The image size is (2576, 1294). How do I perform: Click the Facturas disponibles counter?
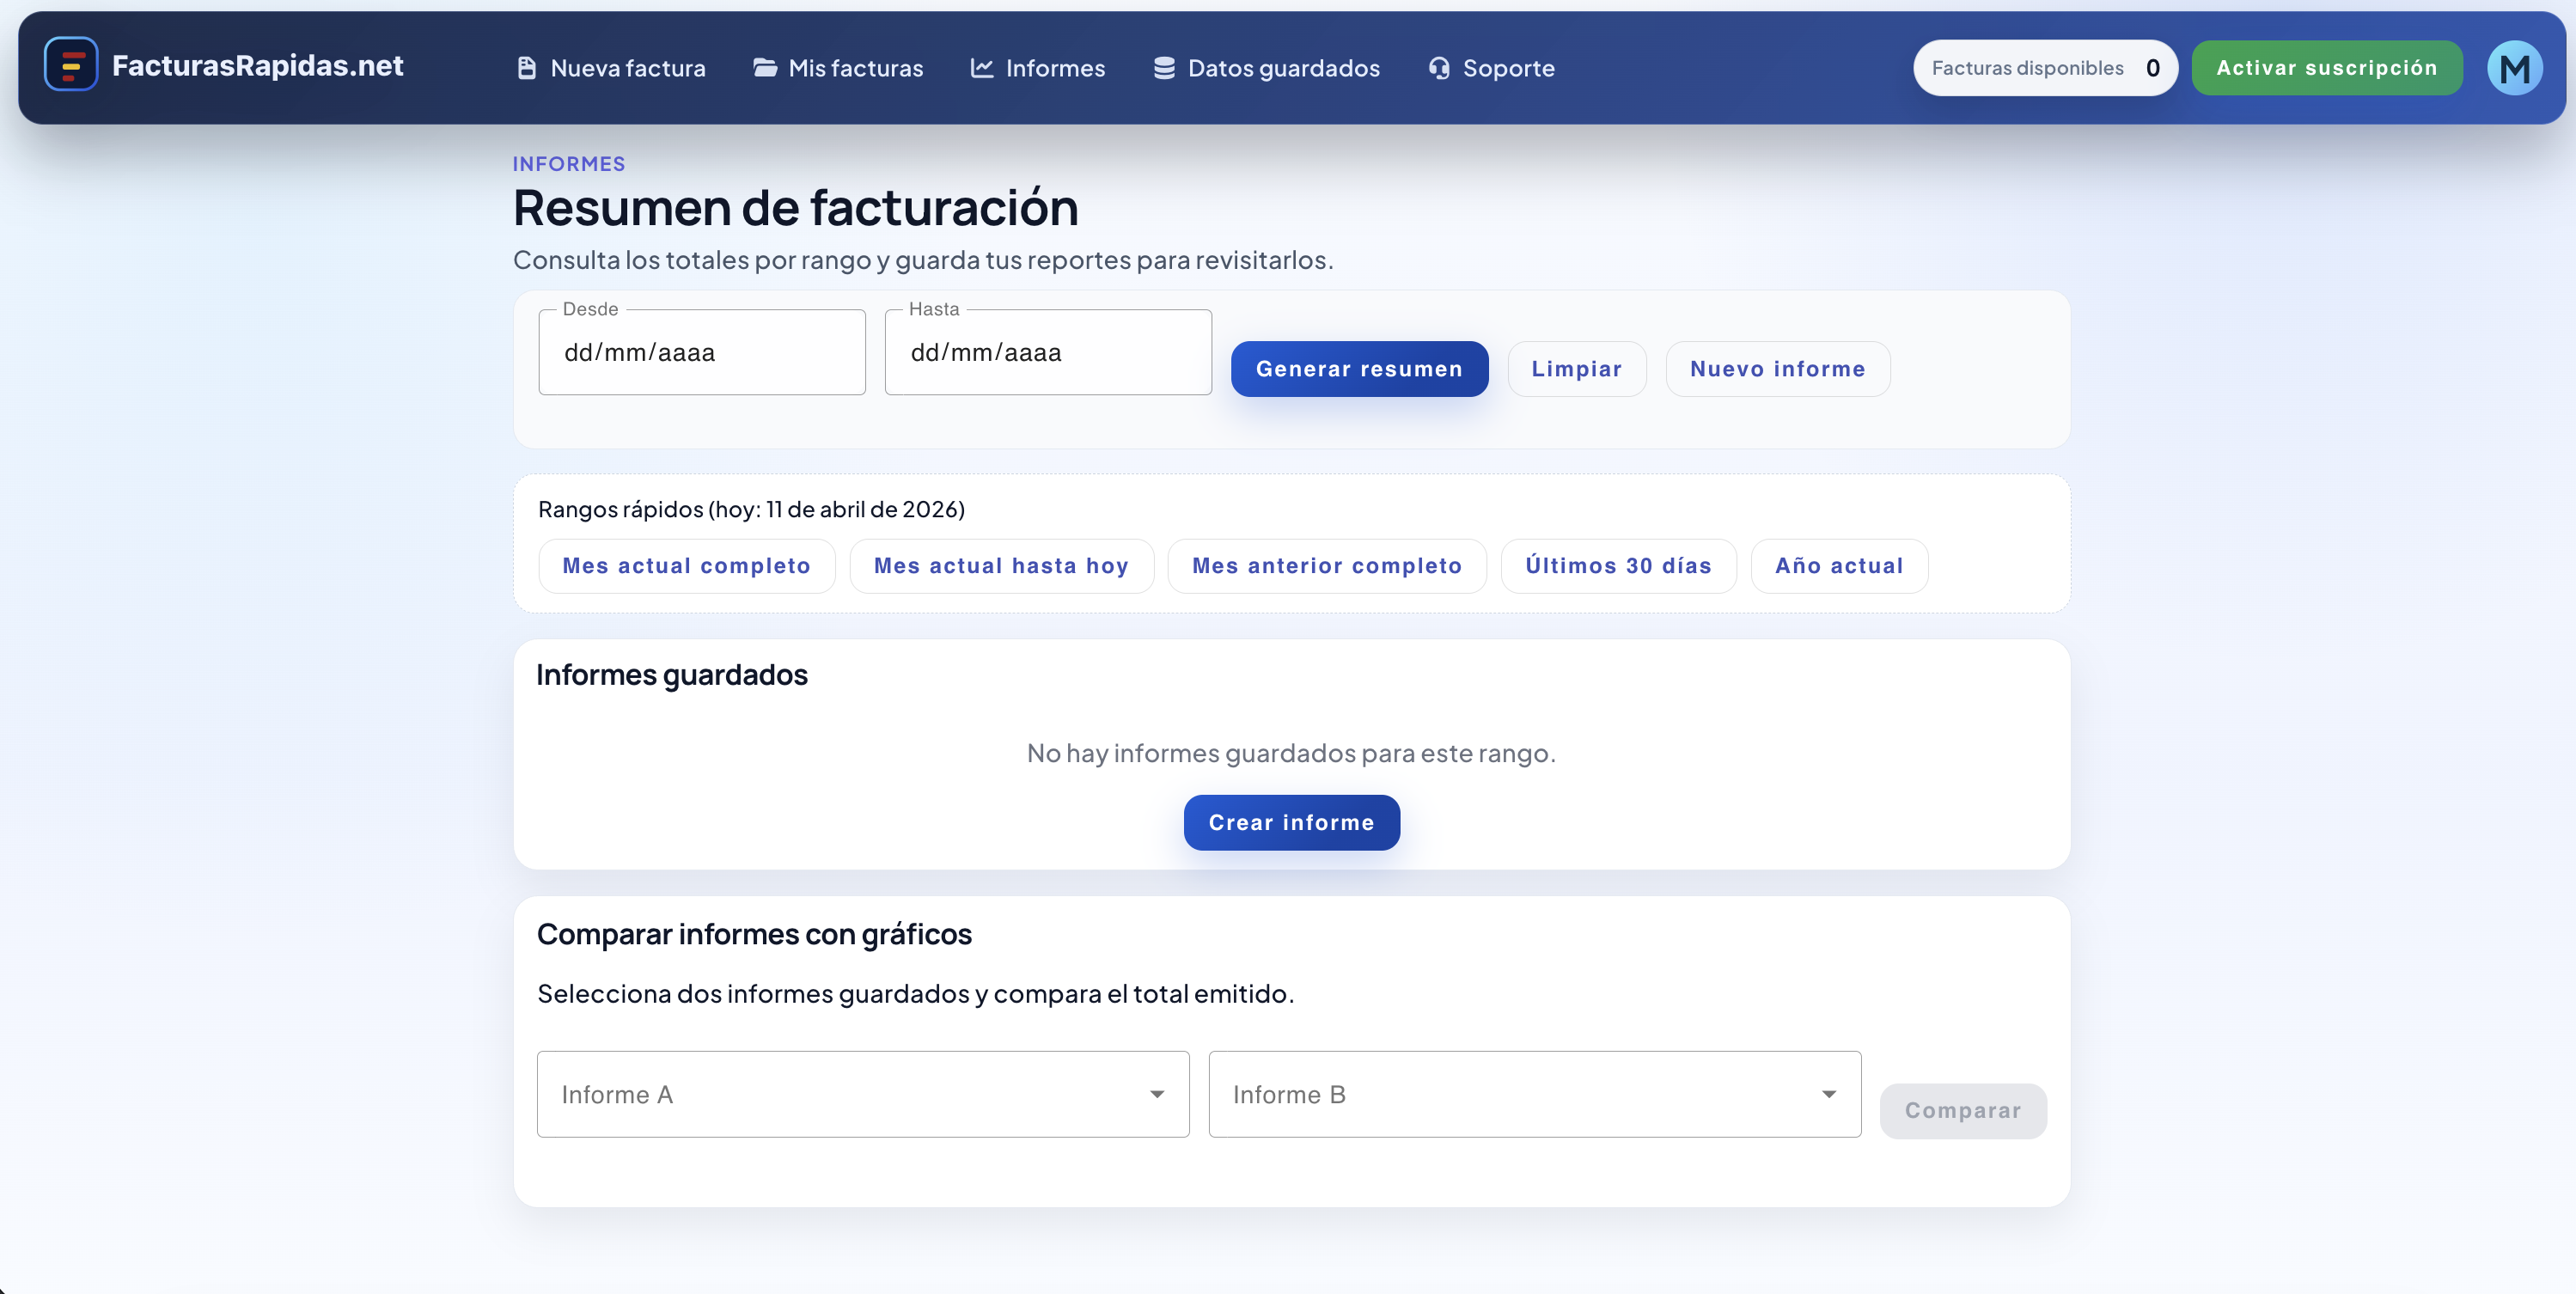[x=2044, y=67]
